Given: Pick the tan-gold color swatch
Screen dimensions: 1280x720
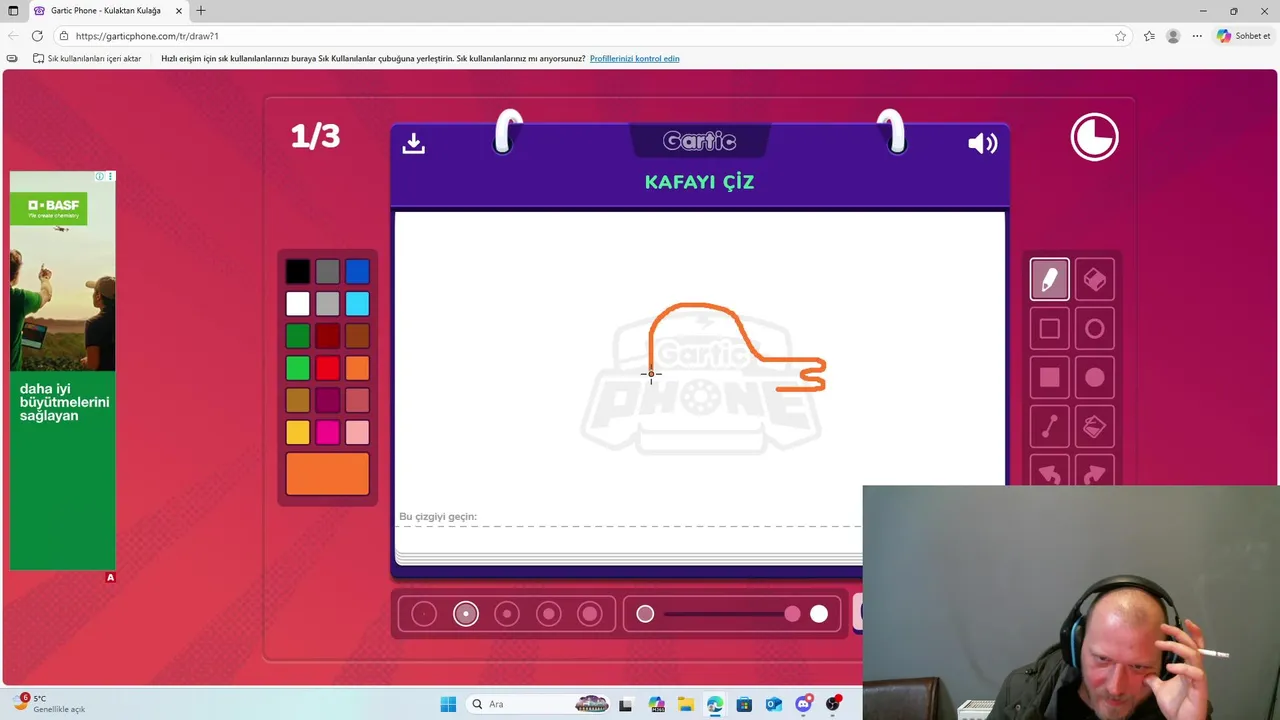Looking at the screenshot, I should [298, 400].
